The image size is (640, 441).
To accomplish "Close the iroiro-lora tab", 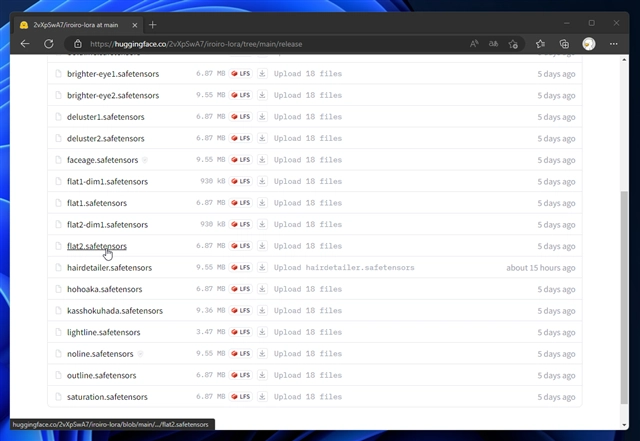I will click(x=135, y=25).
